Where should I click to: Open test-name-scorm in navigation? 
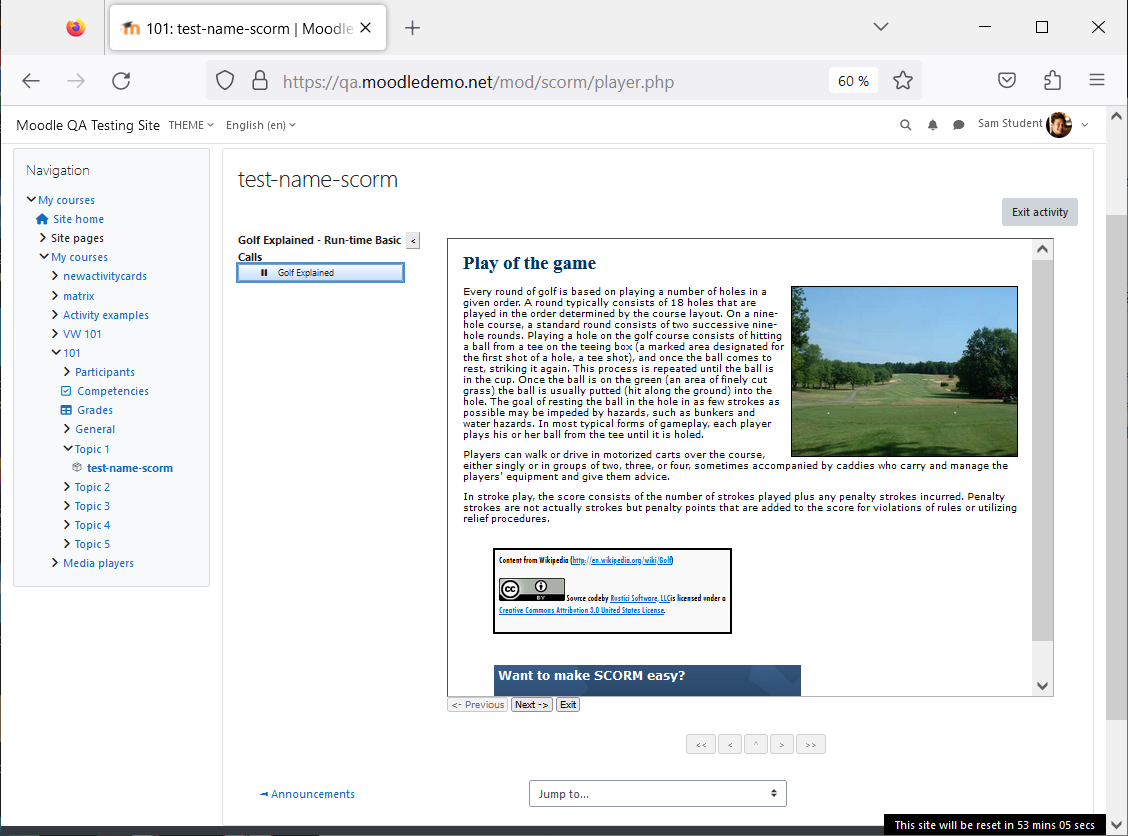(x=129, y=468)
